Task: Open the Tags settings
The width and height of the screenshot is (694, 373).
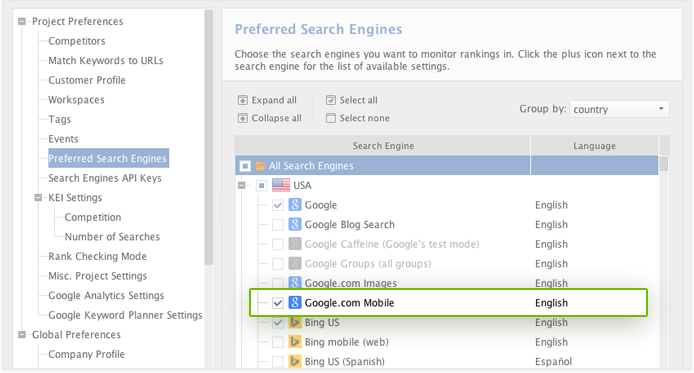Action: click(60, 119)
